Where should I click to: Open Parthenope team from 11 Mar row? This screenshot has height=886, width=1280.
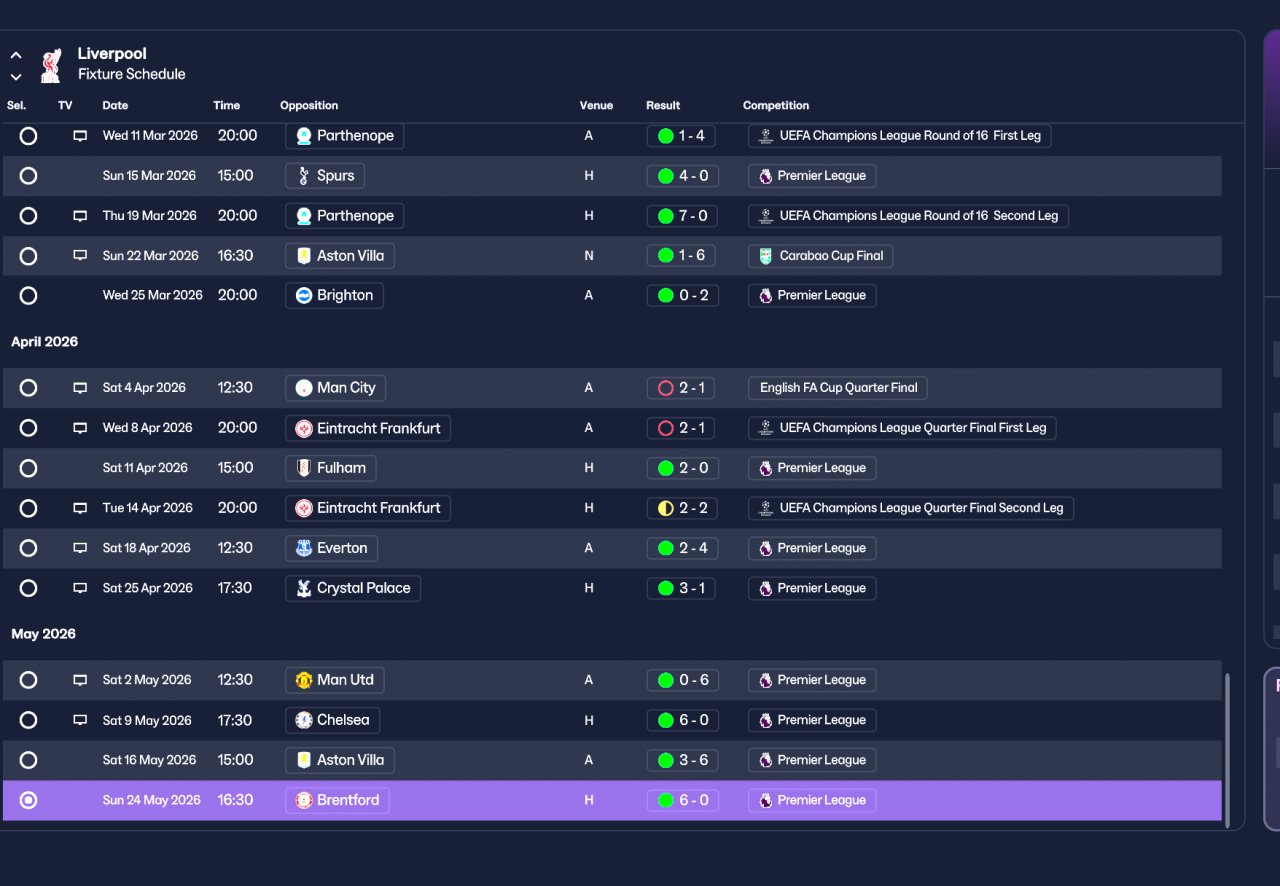click(344, 136)
